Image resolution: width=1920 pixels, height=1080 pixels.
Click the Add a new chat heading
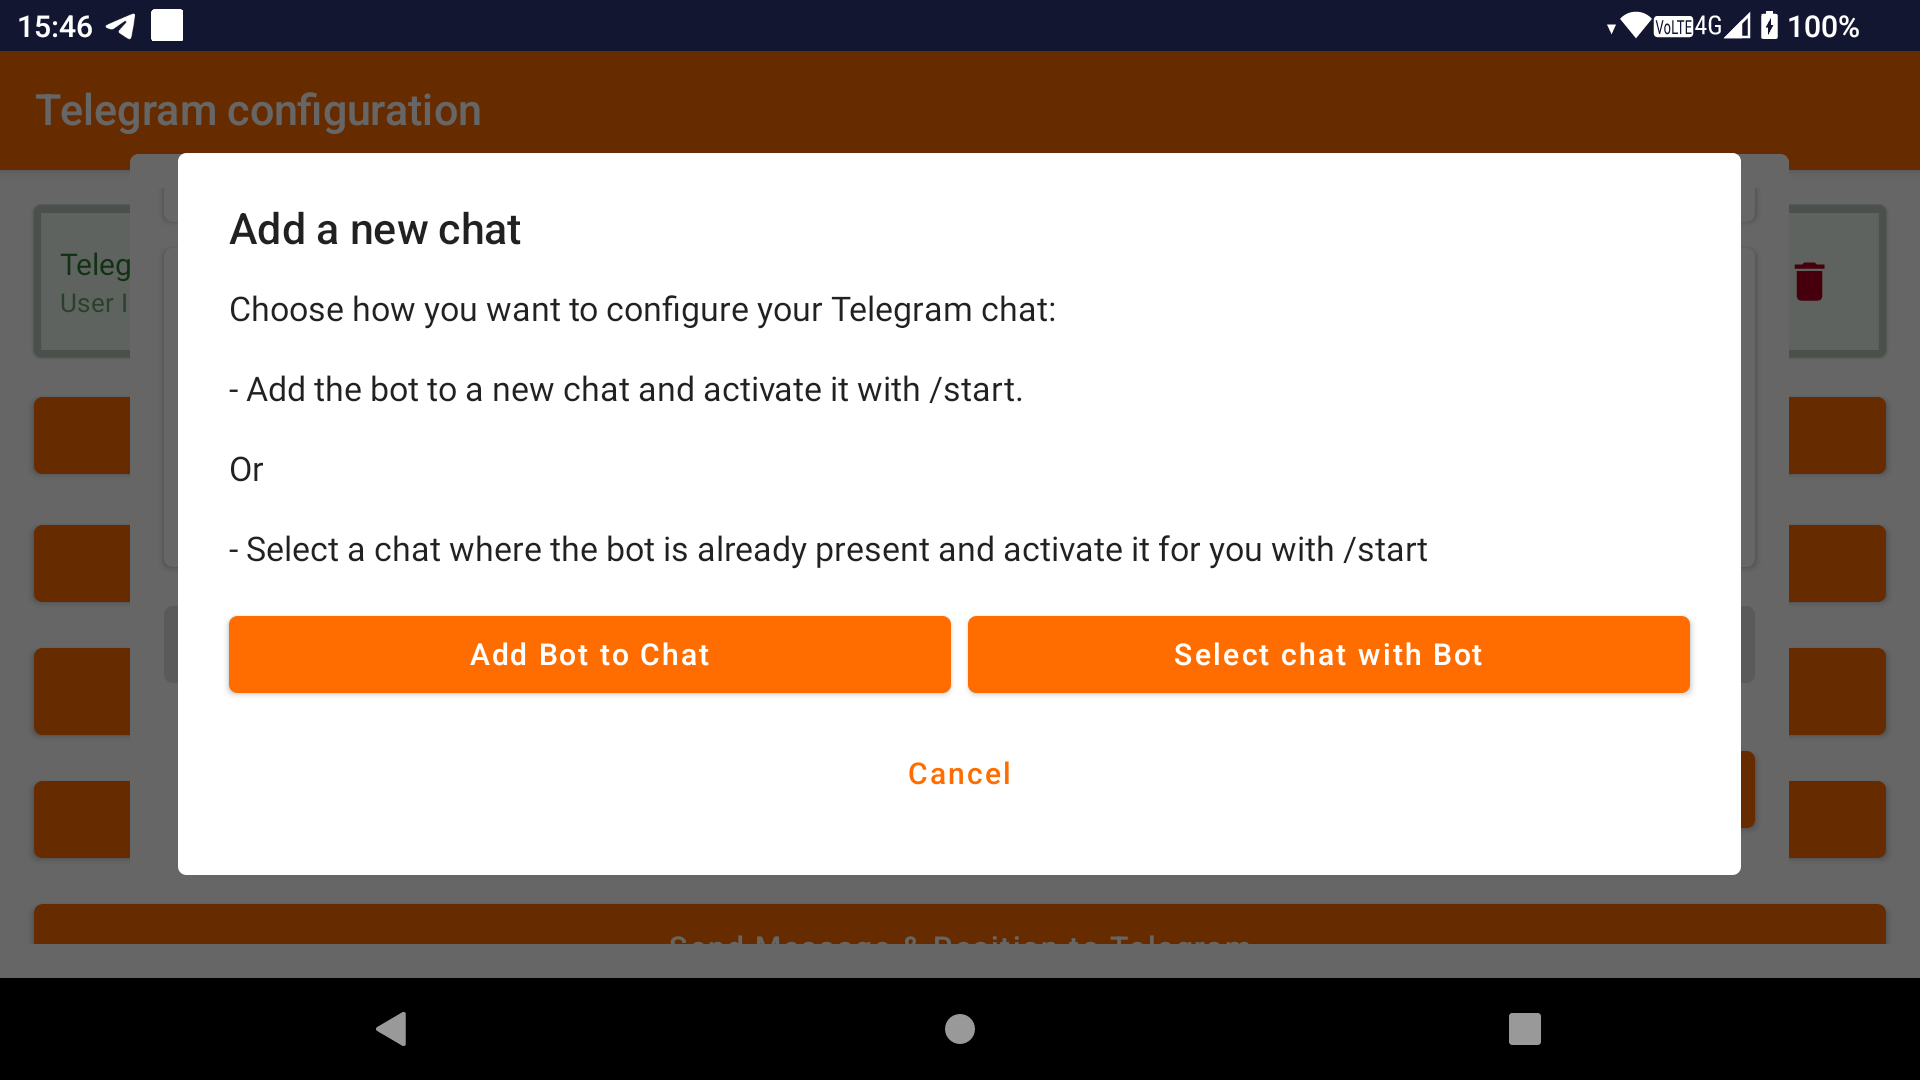[x=375, y=230]
